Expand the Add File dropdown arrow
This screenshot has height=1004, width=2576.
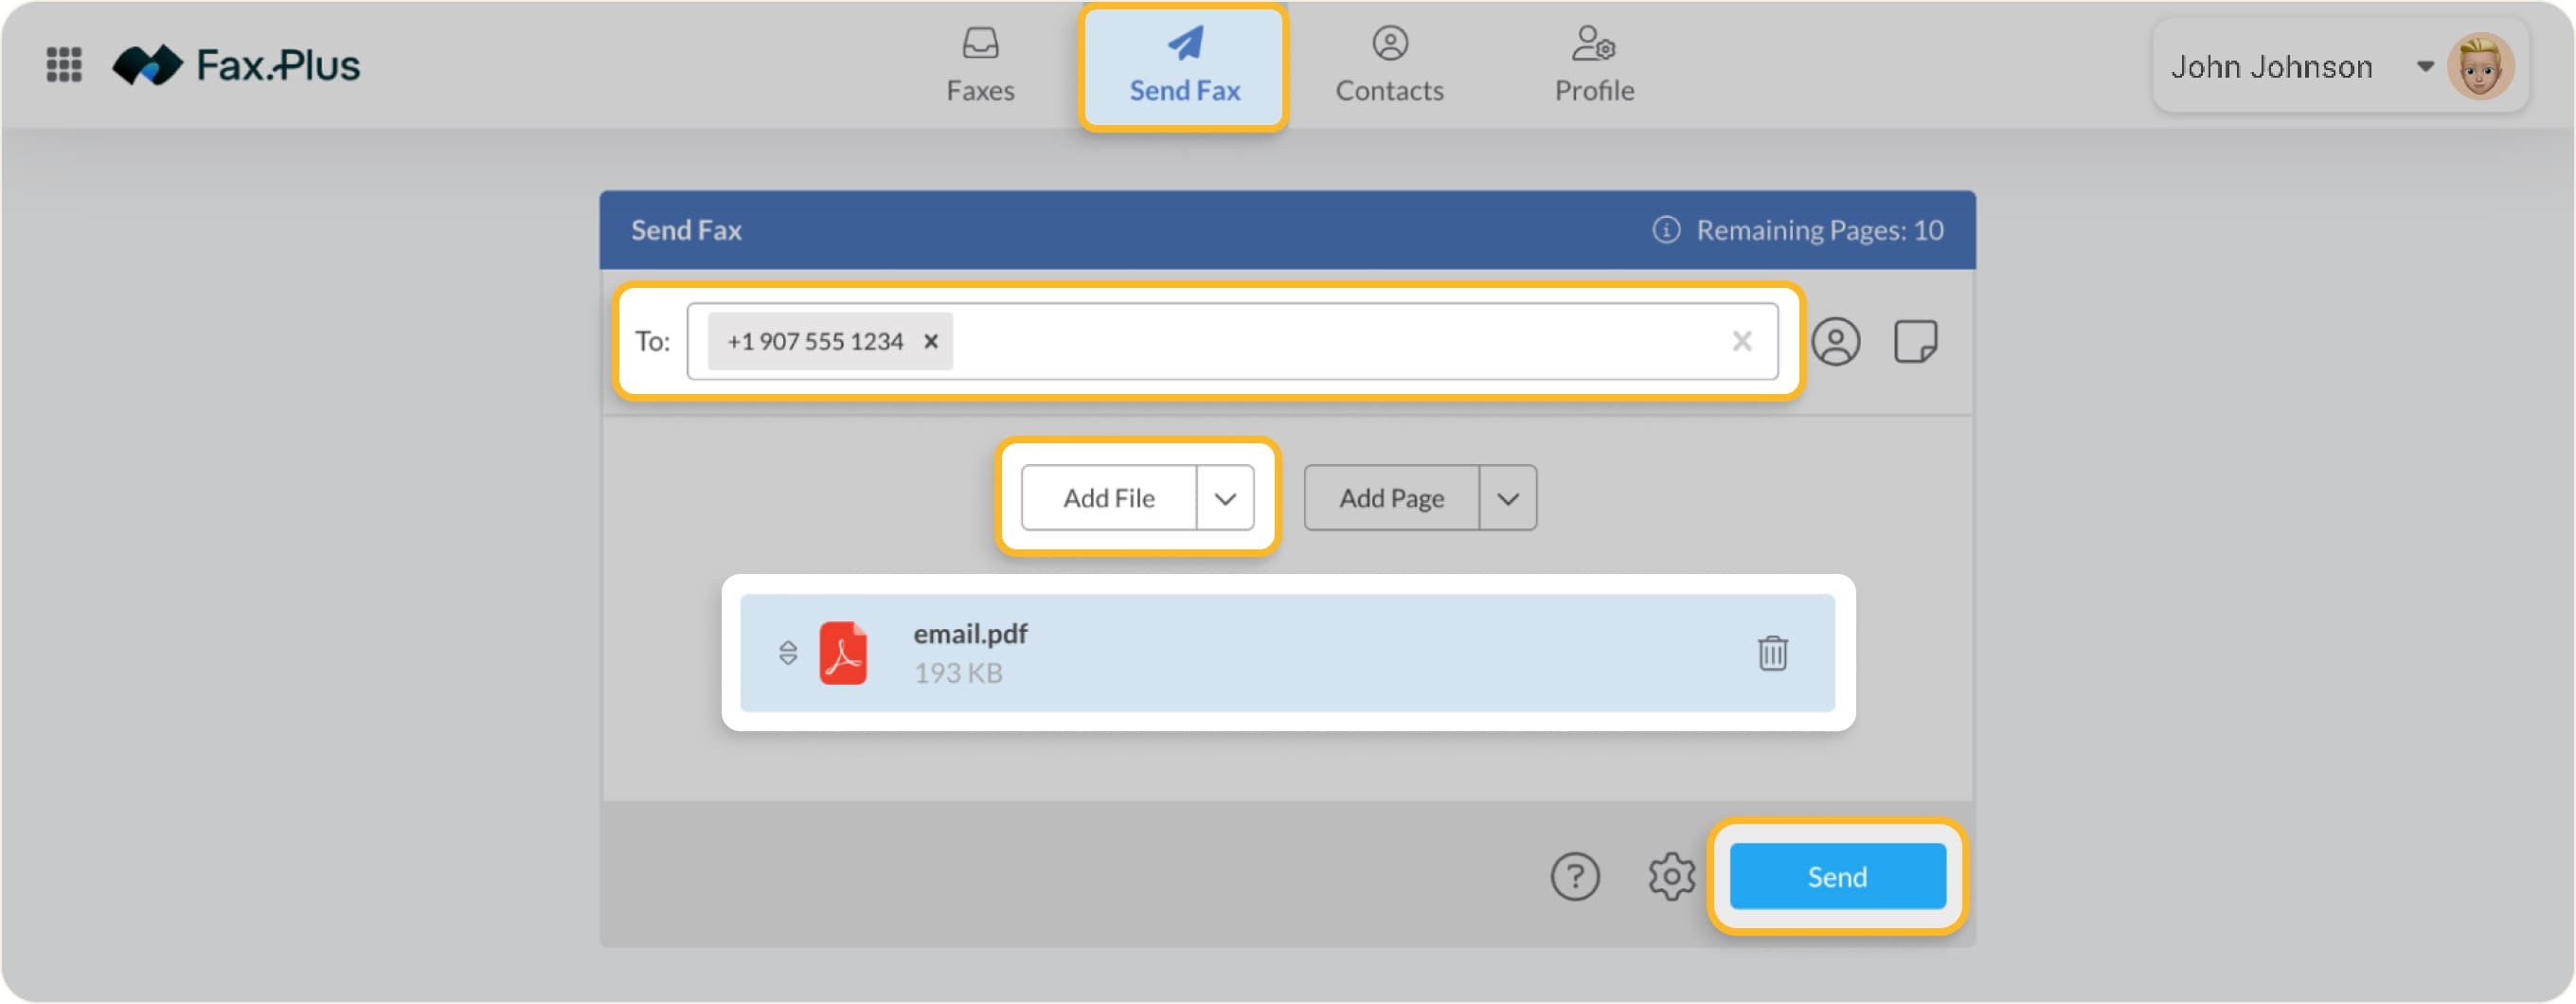[1225, 497]
